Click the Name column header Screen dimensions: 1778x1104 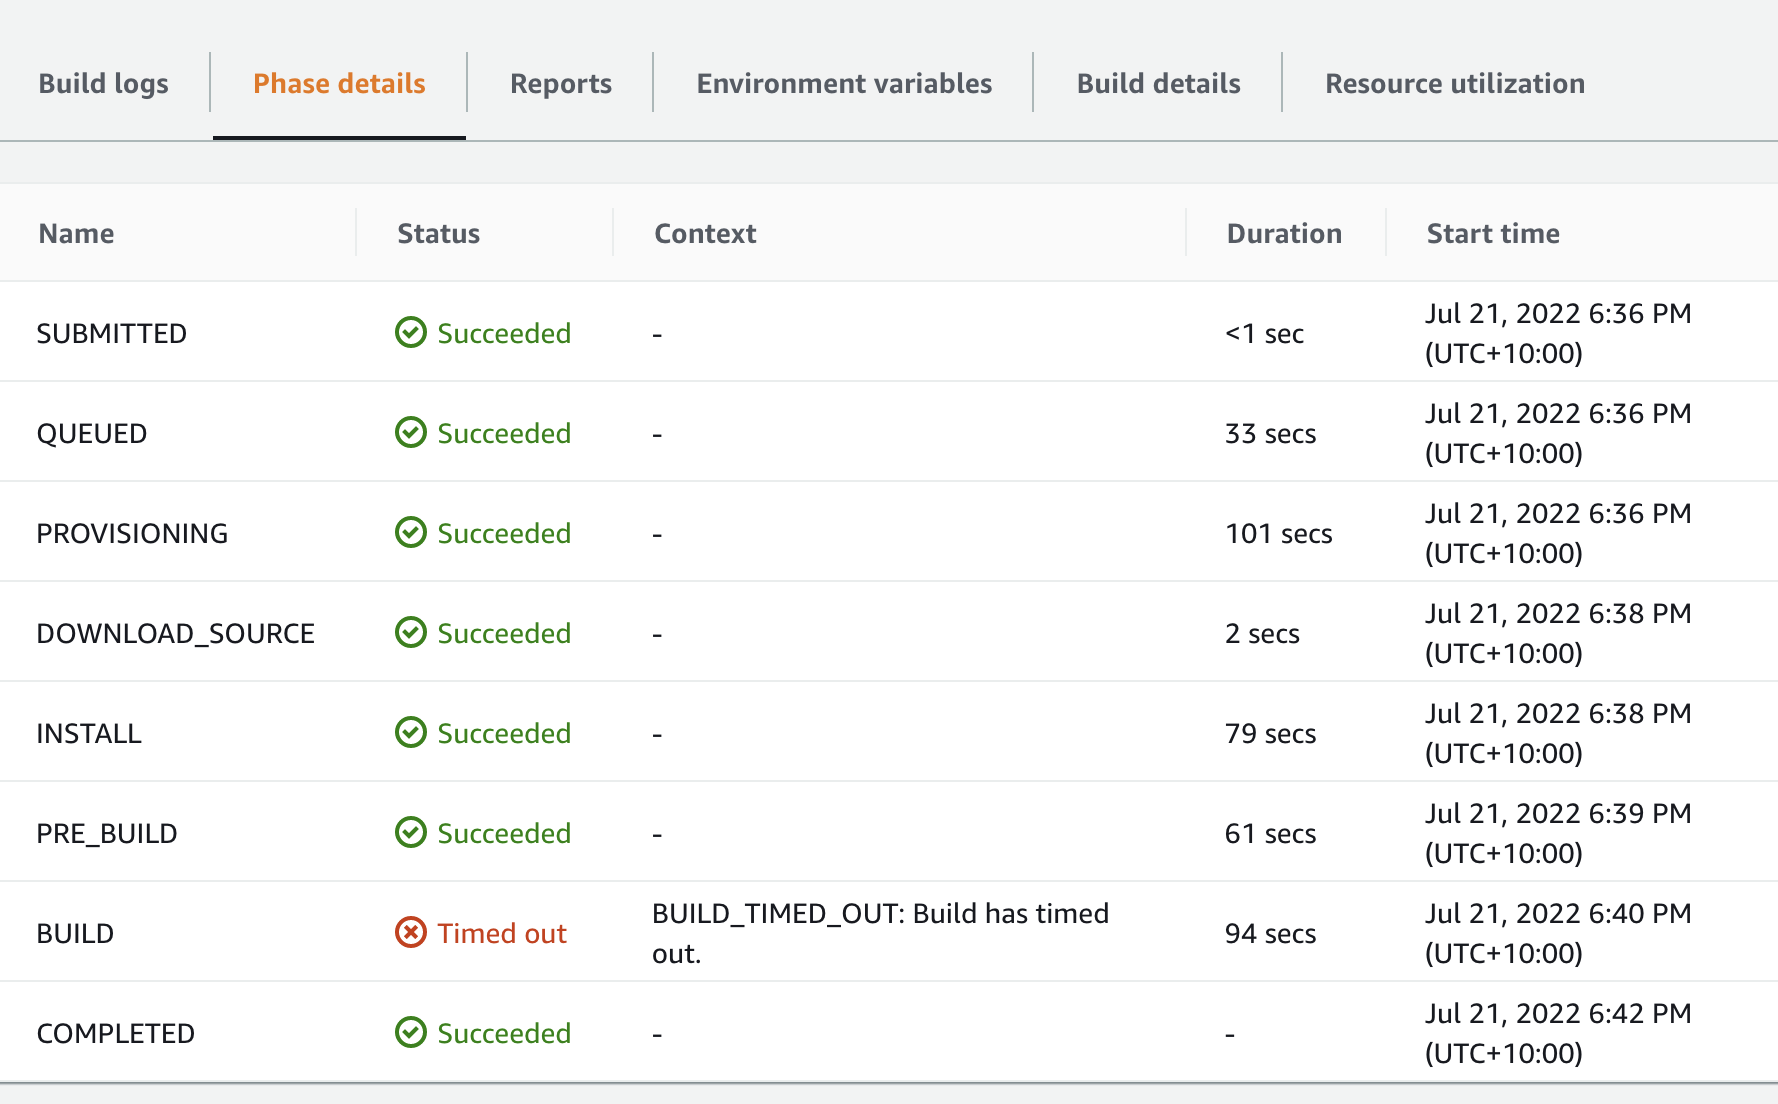tap(76, 234)
